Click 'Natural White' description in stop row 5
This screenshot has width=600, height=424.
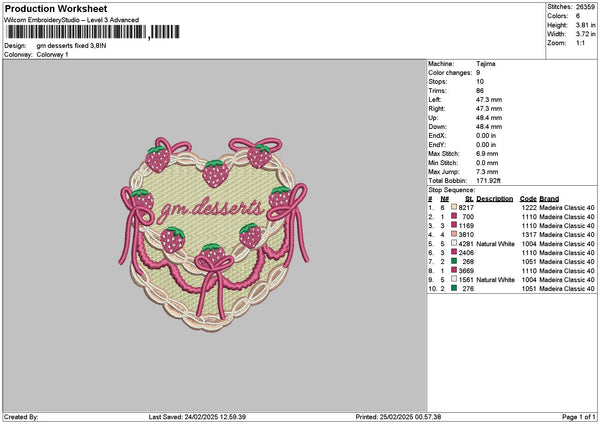coord(495,244)
